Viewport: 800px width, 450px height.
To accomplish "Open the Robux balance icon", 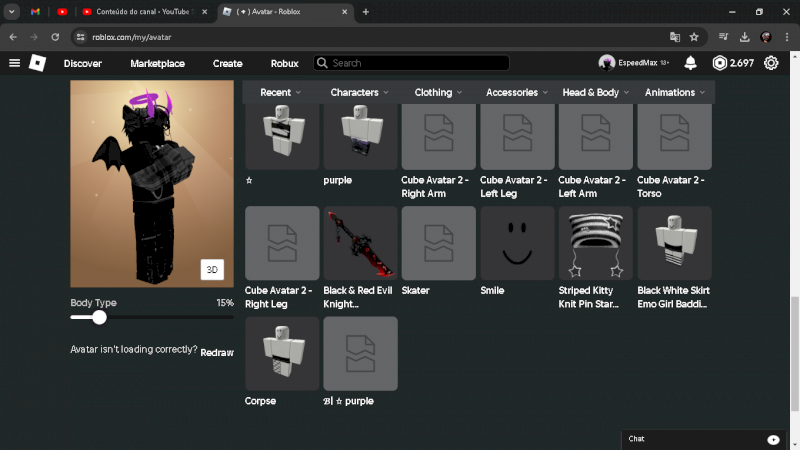I will tap(719, 63).
